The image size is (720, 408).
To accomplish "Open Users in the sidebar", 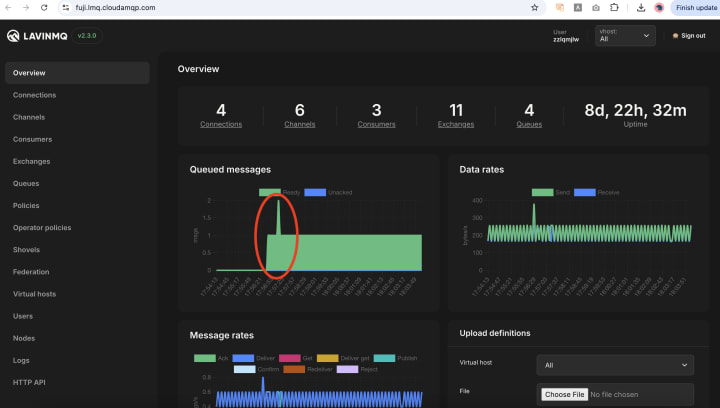I will tap(22, 316).
